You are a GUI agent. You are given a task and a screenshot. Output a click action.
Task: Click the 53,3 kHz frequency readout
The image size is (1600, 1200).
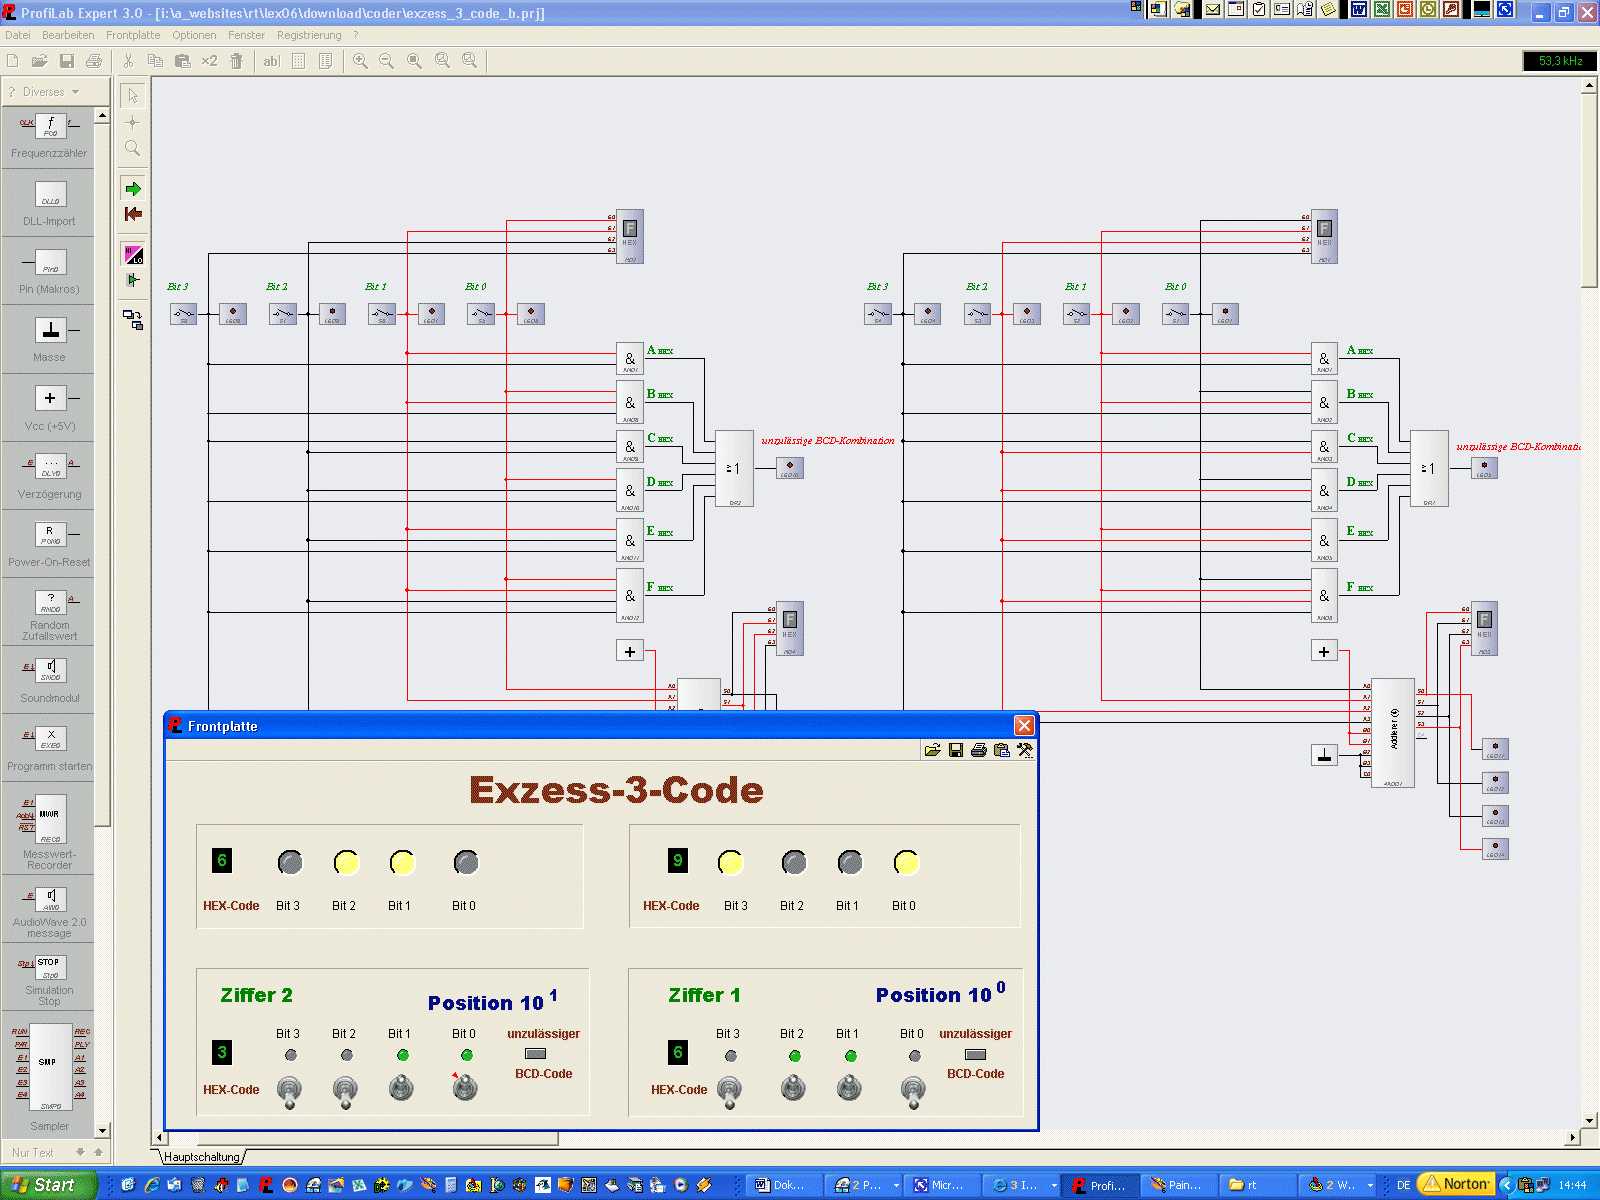1560,61
